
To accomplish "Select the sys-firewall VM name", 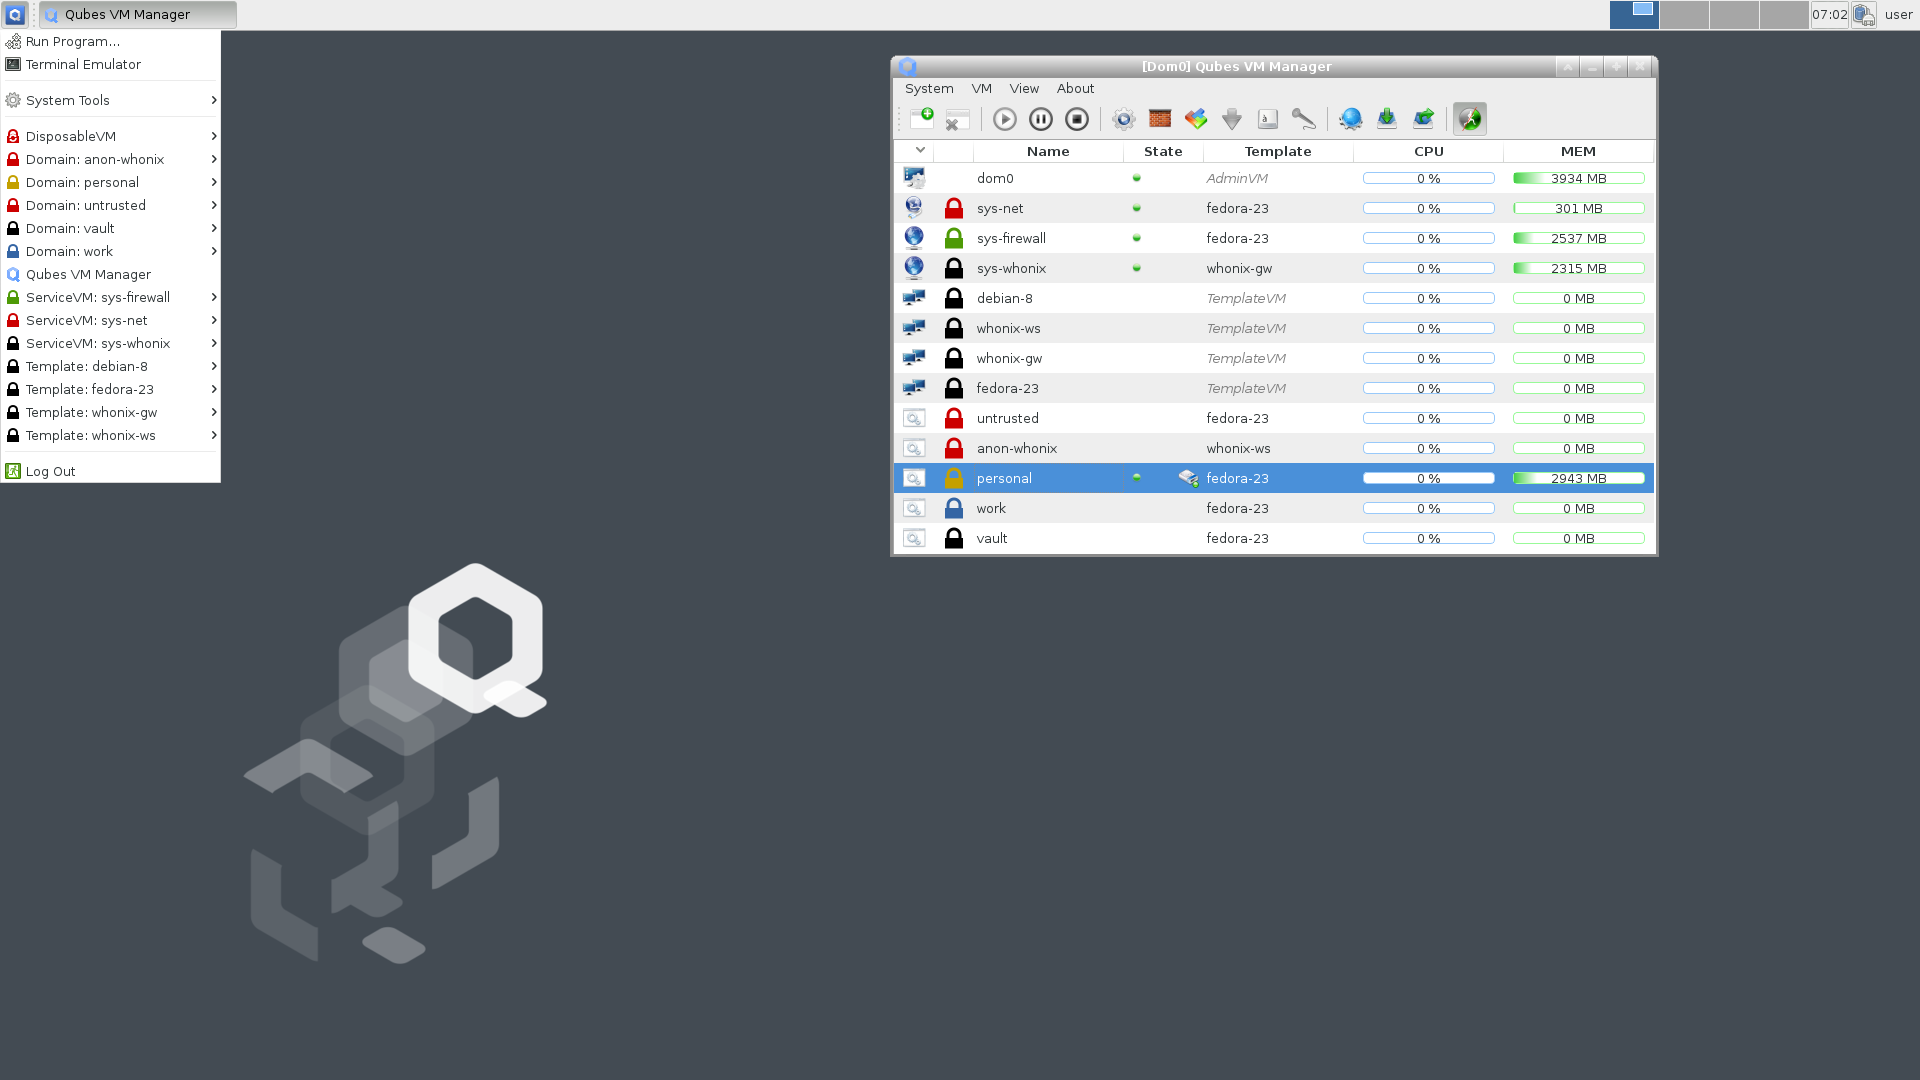I will click(x=1011, y=238).
